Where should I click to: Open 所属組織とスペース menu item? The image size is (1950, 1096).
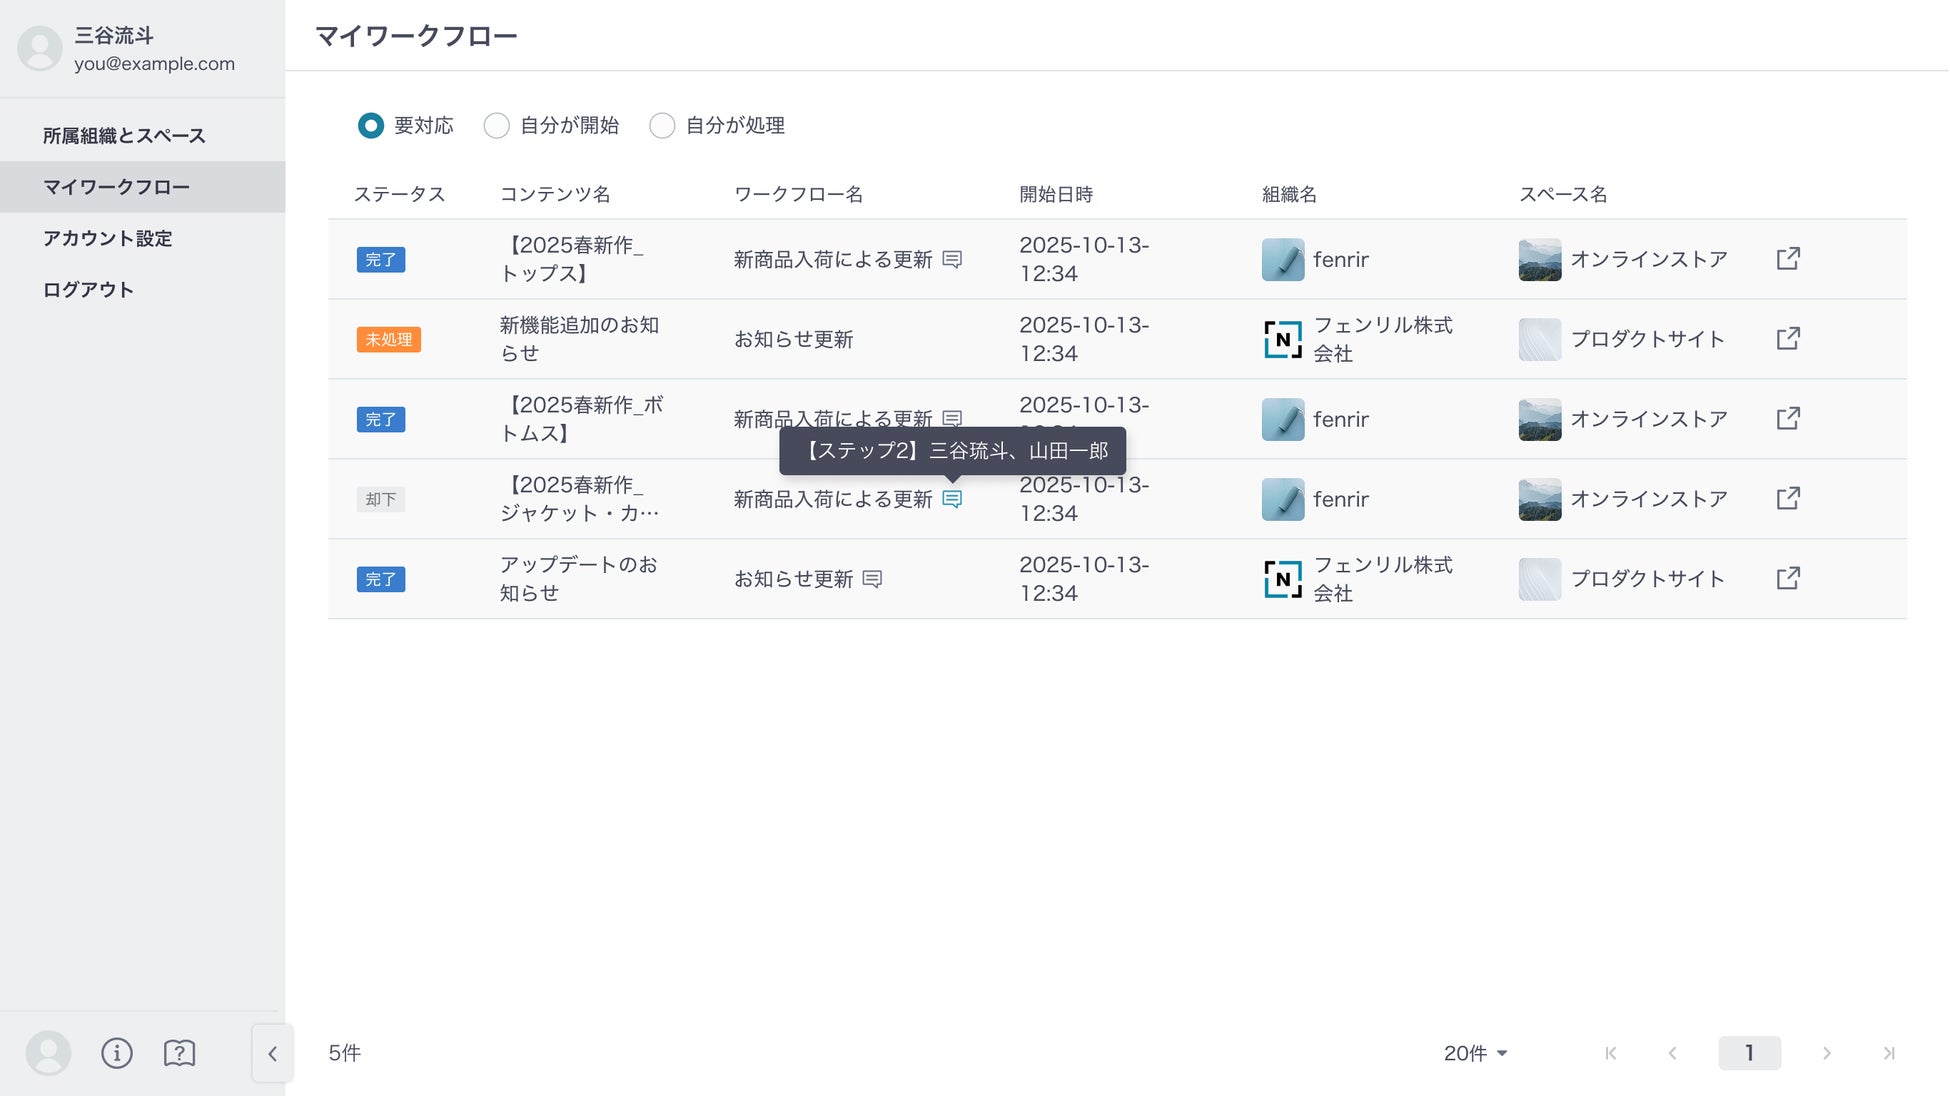(124, 136)
